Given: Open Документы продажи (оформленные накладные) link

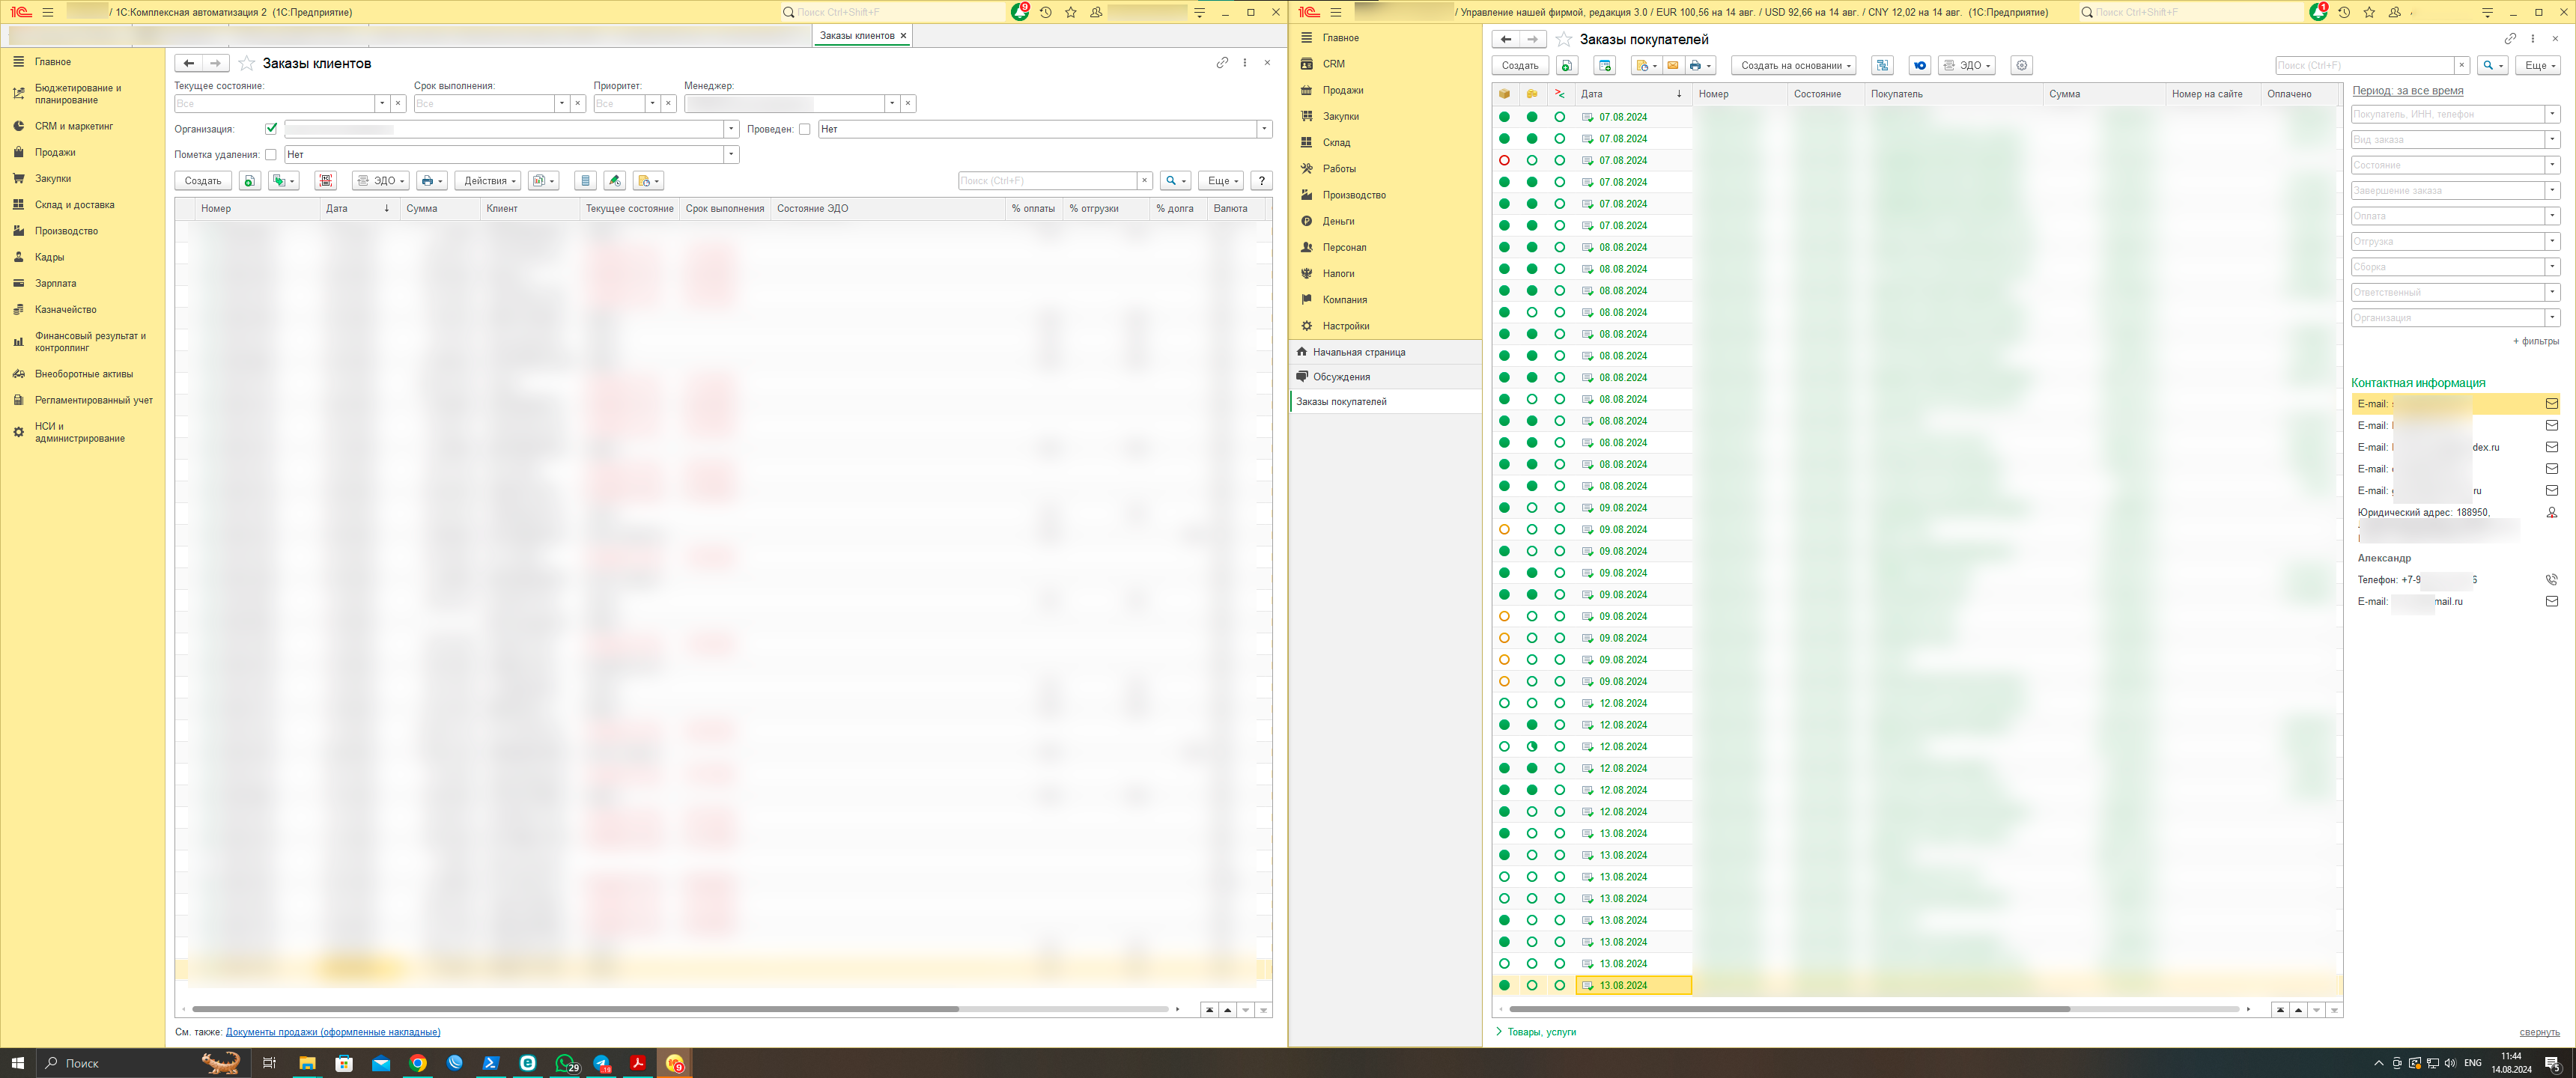Looking at the screenshot, I should (332, 1032).
